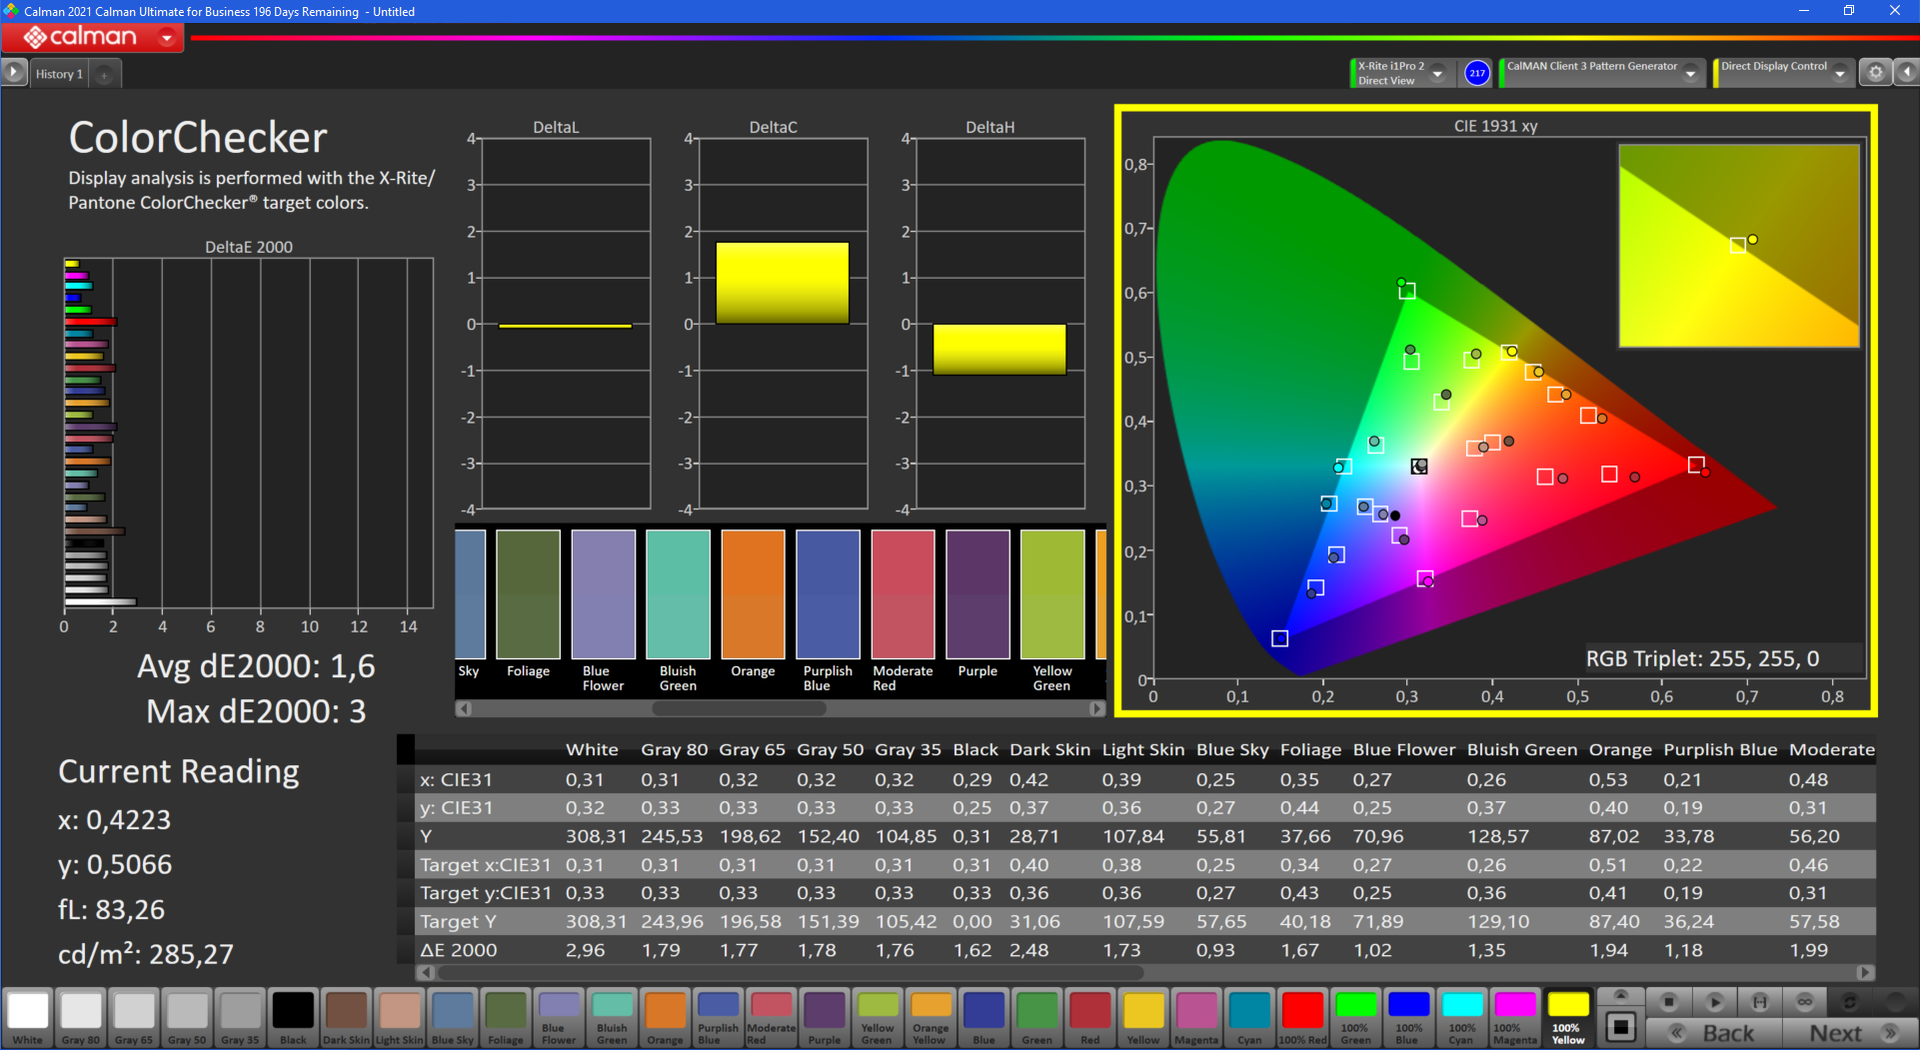Click the DeltaC yellow bar
Viewport: 1920px width, 1050px height.
coord(782,283)
